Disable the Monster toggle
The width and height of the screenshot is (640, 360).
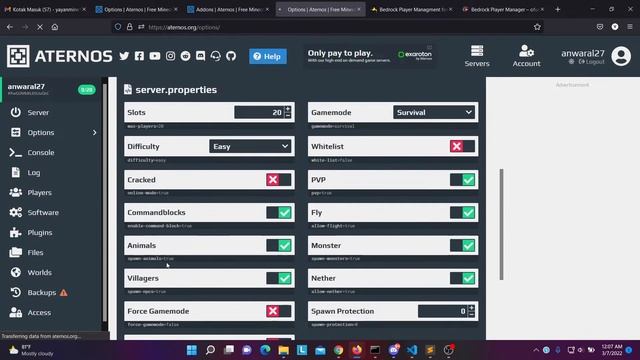pyautogui.click(x=462, y=245)
